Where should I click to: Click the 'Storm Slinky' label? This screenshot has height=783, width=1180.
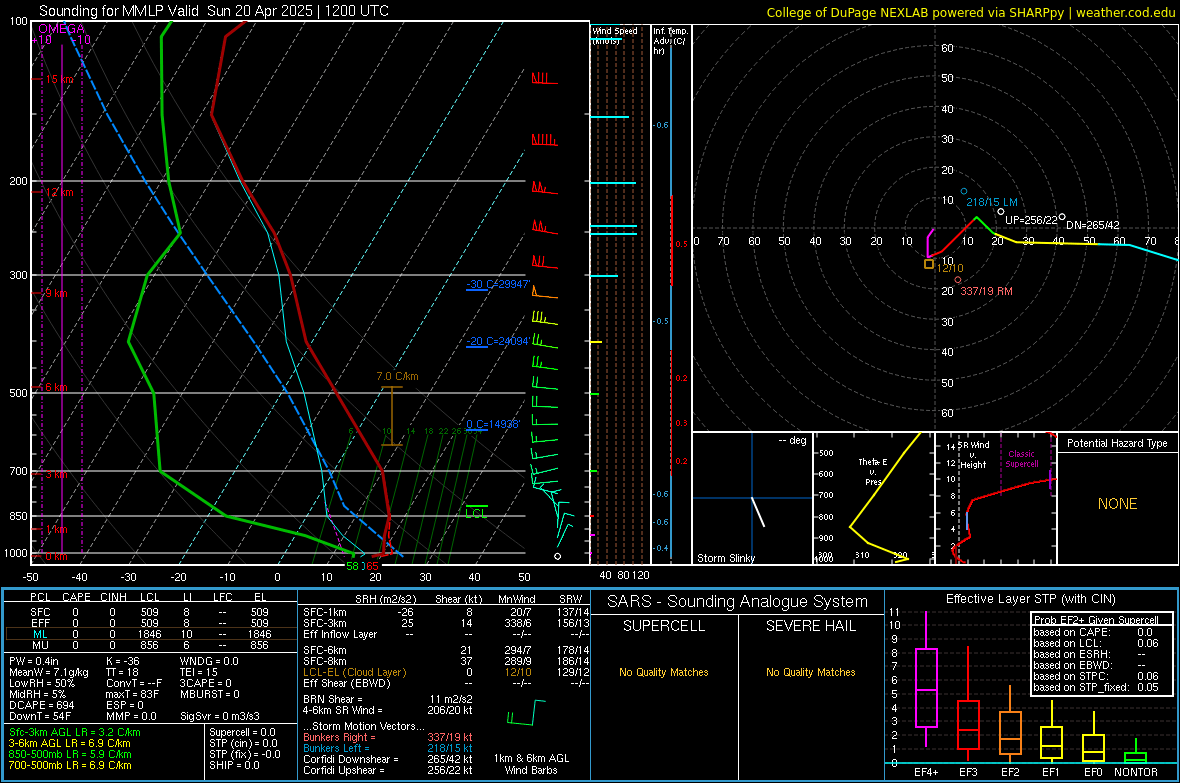coord(726,558)
